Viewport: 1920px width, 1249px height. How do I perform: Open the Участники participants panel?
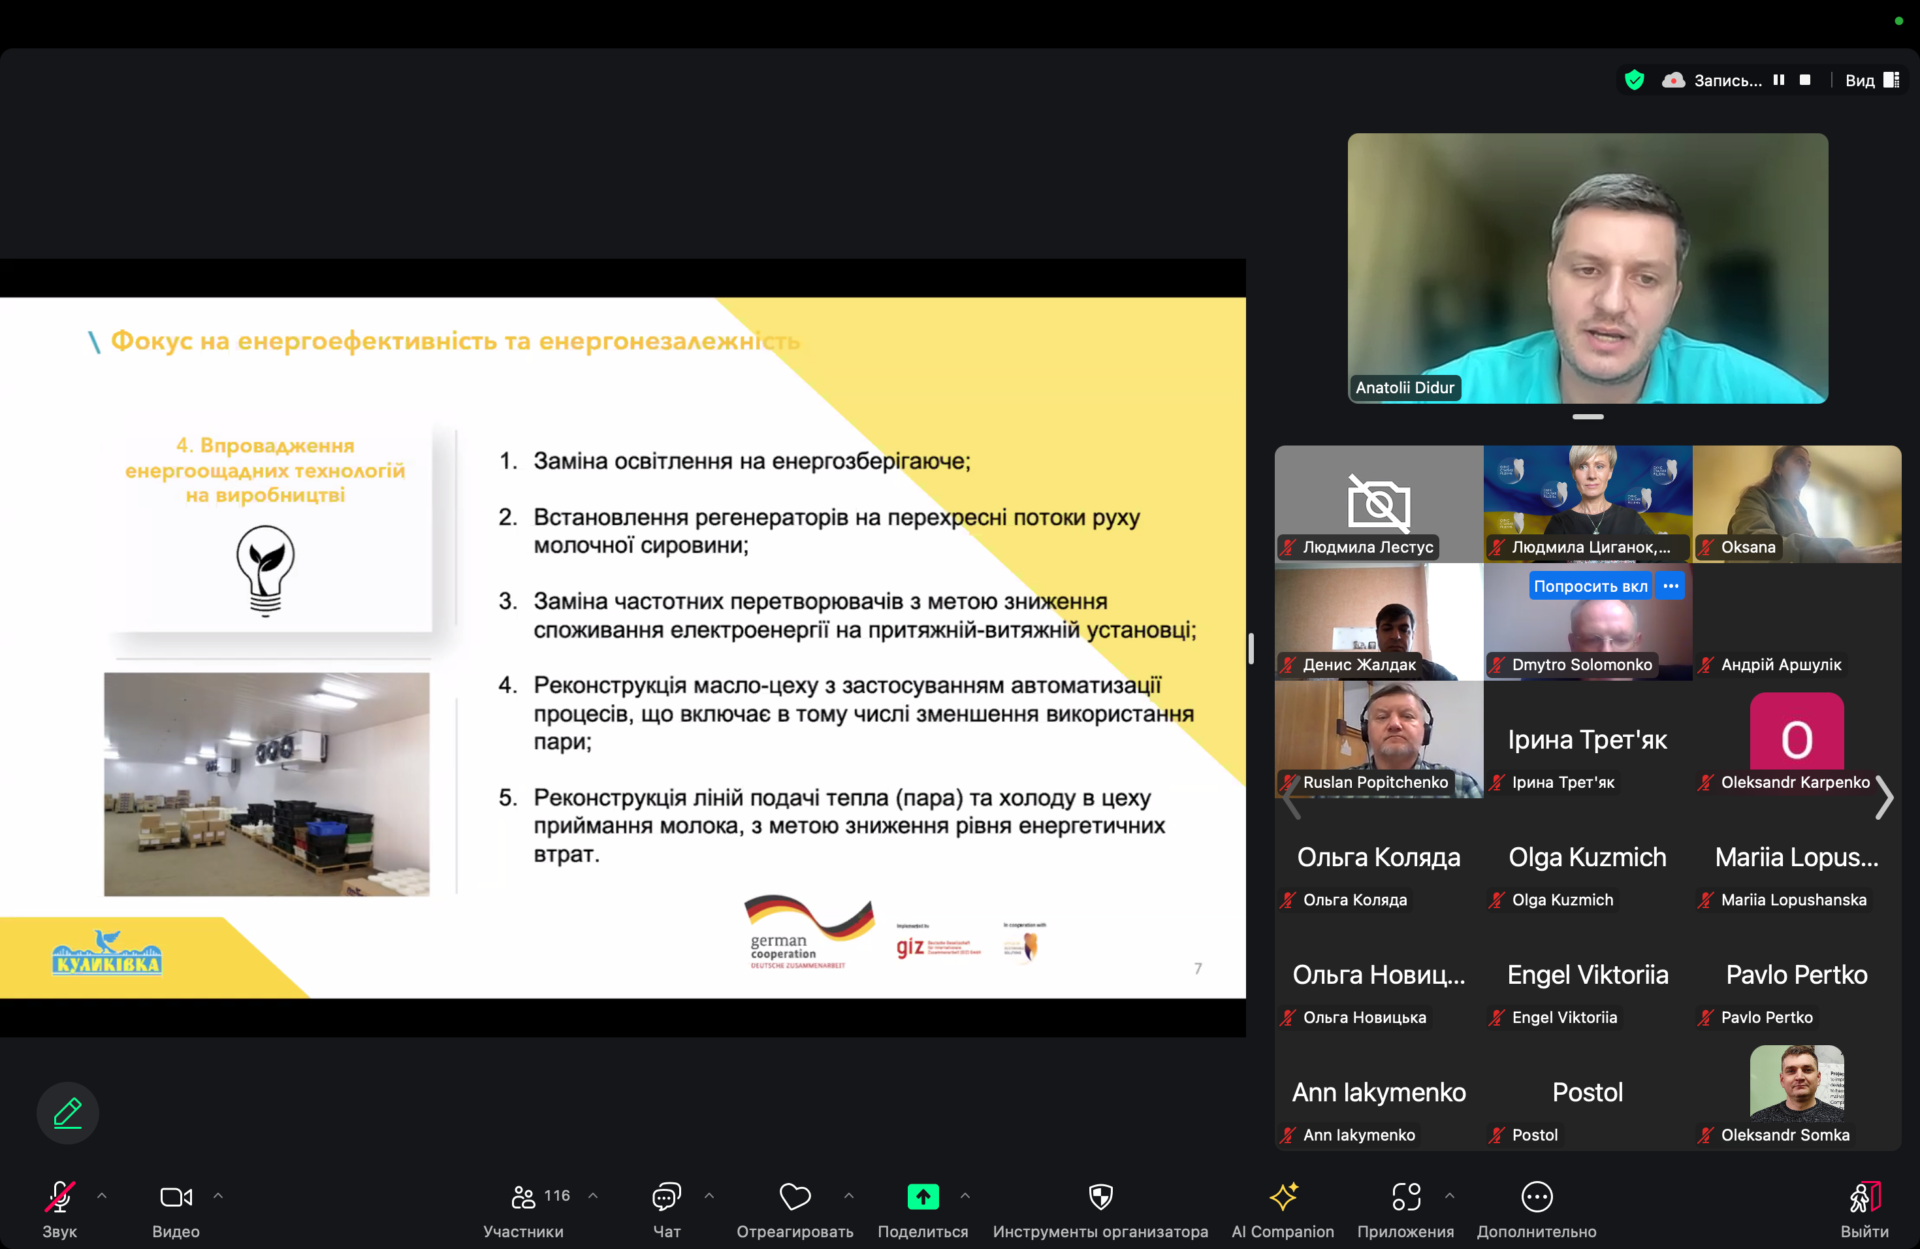(524, 1197)
